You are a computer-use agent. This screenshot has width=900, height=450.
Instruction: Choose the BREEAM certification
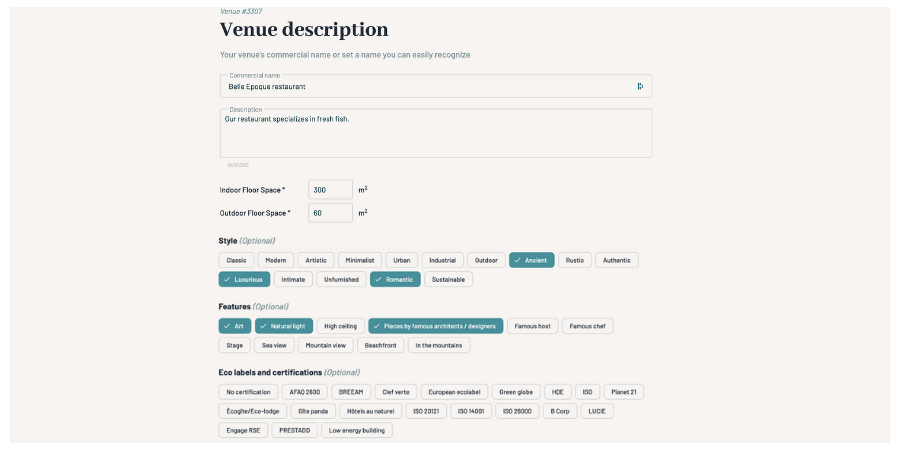[351, 392]
